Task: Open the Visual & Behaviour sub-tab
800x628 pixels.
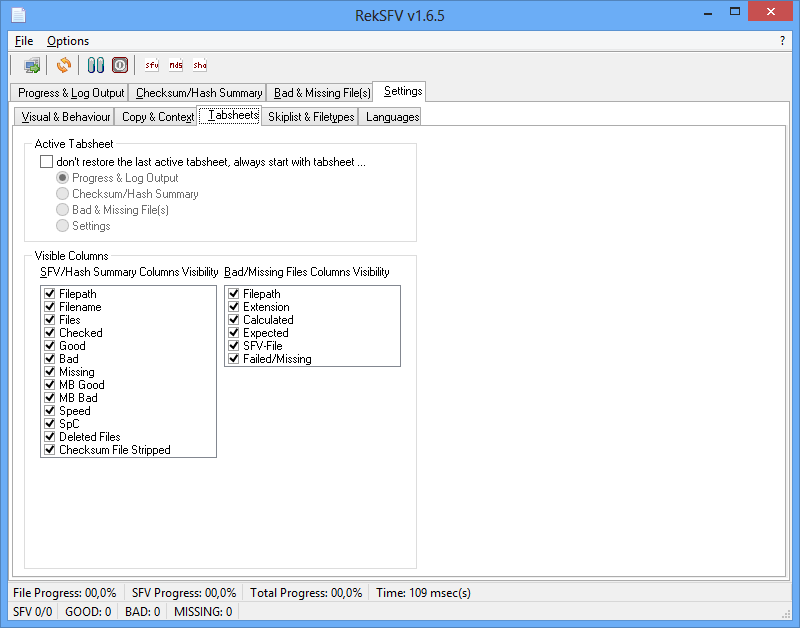Action: (x=64, y=117)
